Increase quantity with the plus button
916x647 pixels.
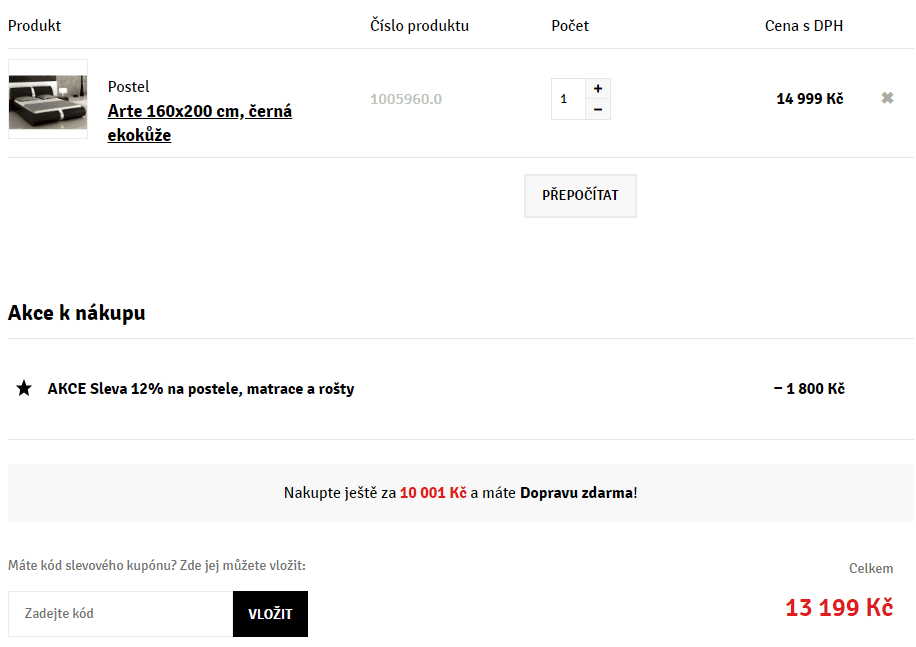(x=598, y=89)
